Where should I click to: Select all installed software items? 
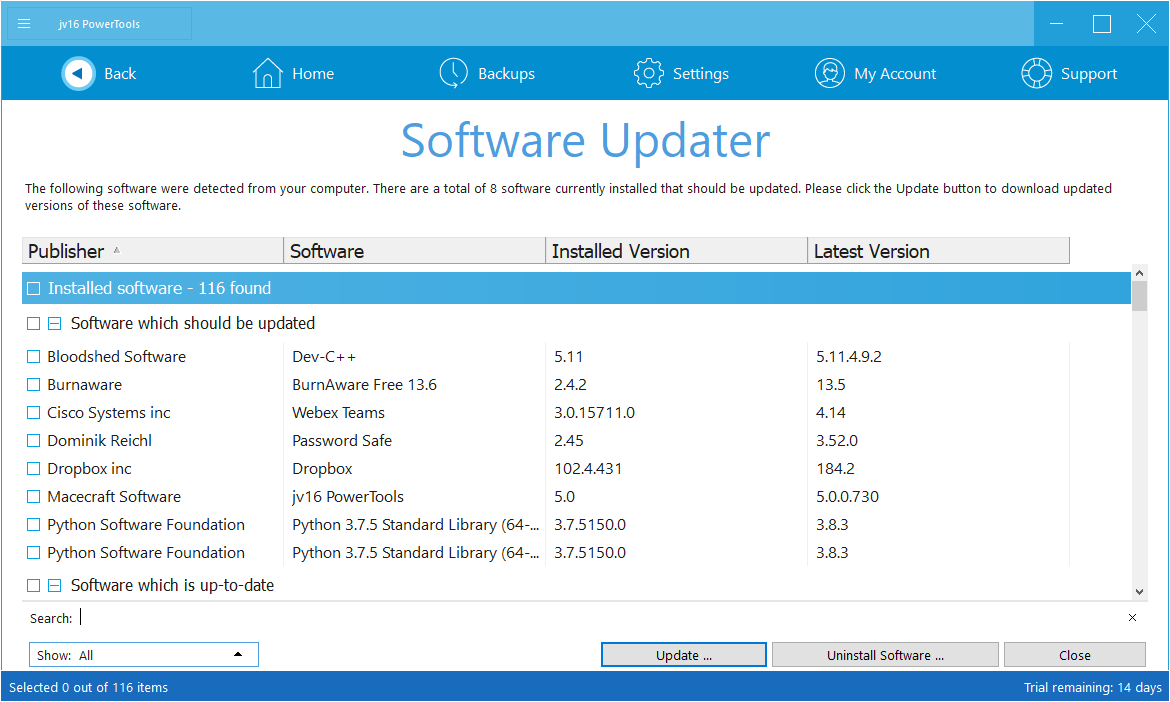click(33, 287)
